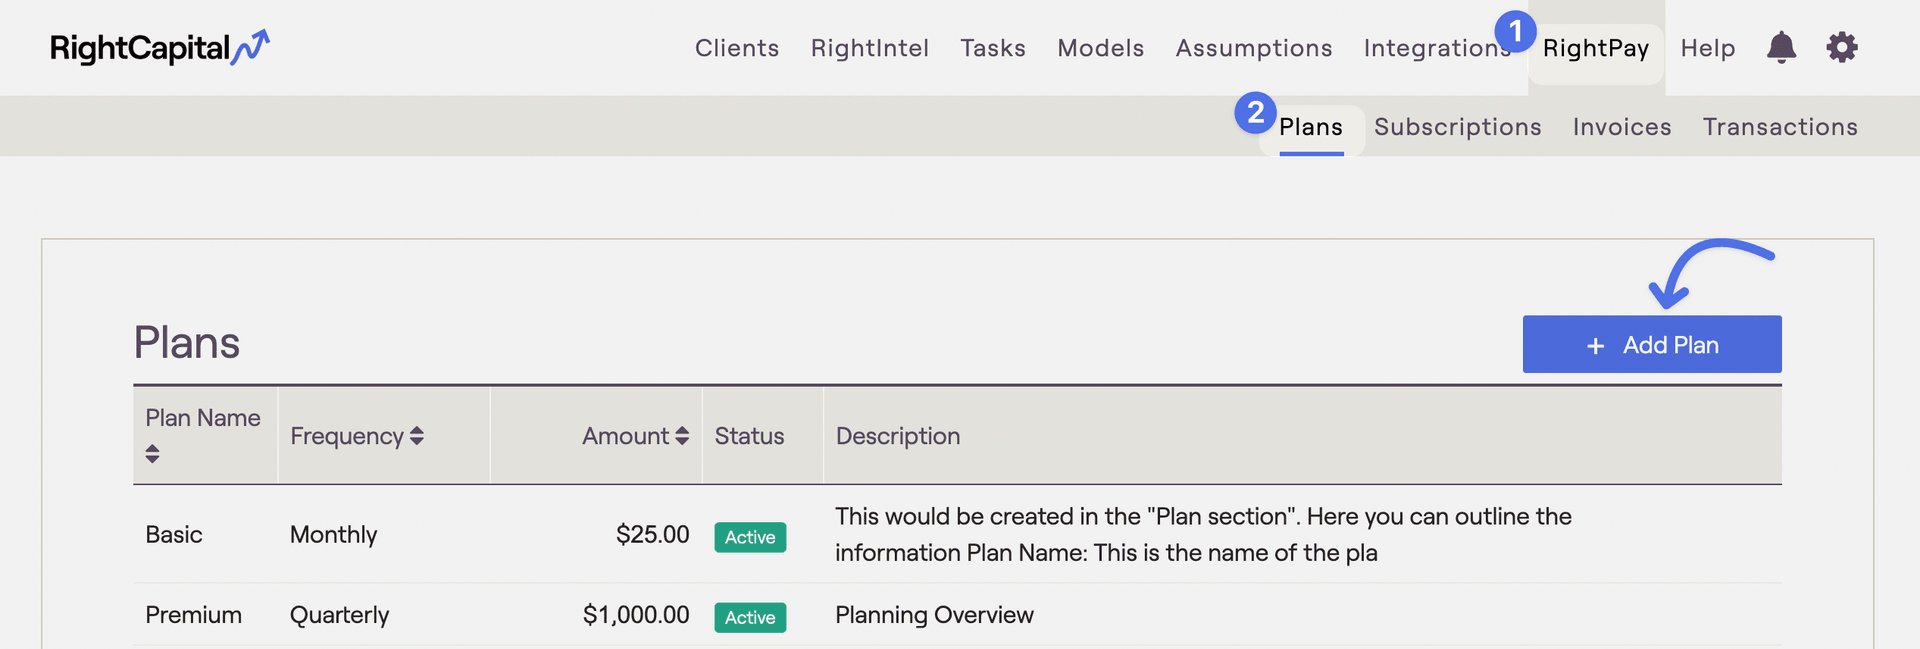The width and height of the screenshot is (1920, 649).
Task: Select the RightPay tab
Action: tap(1596, 48)
